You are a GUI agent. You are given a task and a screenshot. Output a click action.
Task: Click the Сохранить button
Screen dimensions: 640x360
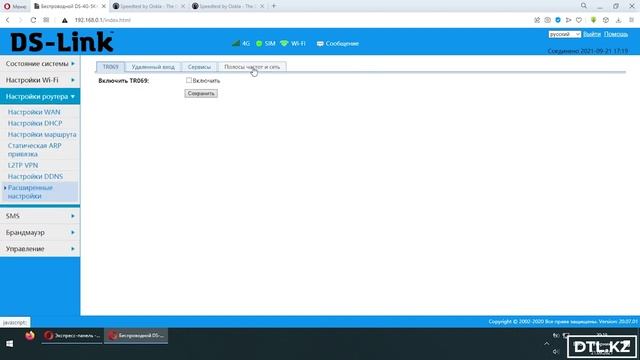tap(201, 93)
